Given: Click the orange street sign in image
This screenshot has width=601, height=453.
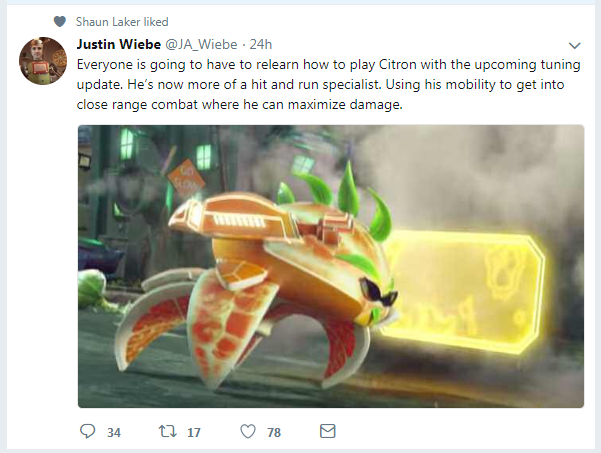Looking at the screenshot, I should pyautogui.click(x=186, y=179).
